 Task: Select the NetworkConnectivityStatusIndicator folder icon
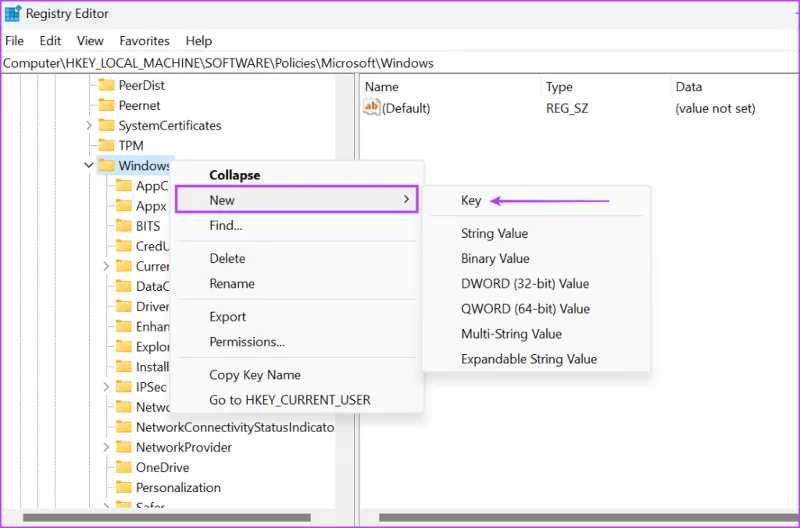[123, 427]
